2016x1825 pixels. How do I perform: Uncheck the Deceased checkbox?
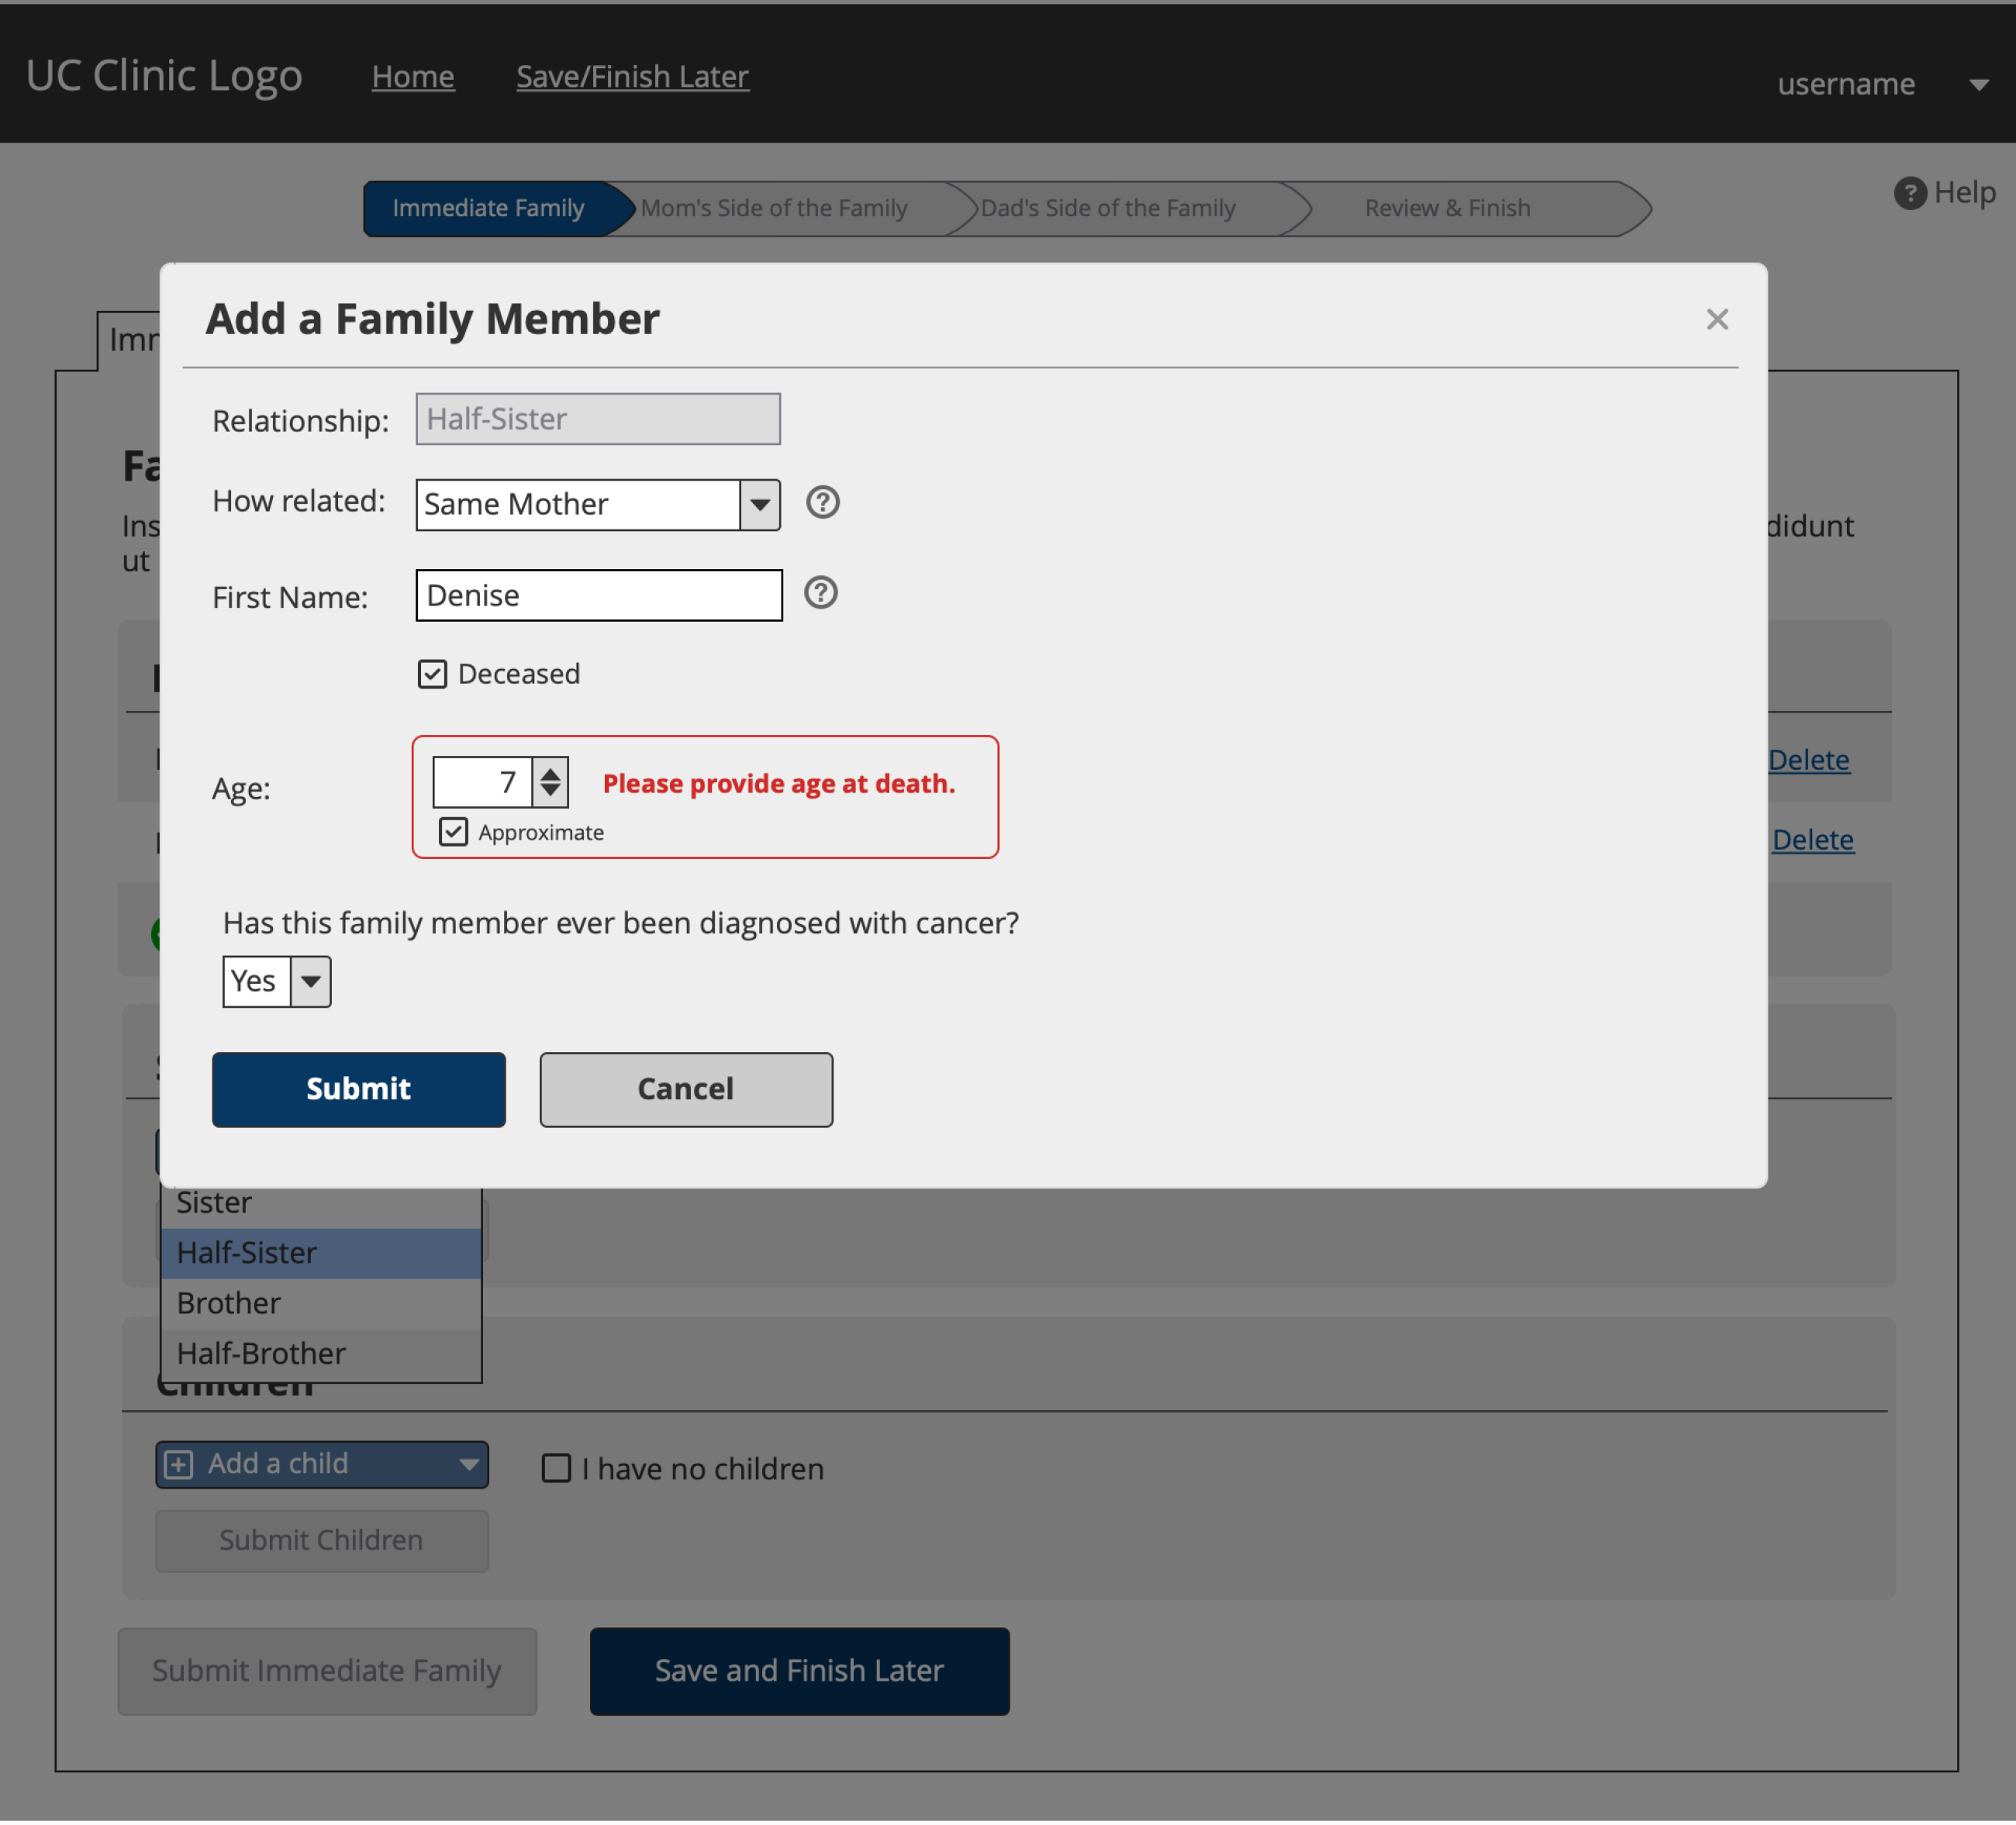coord(432,674)
